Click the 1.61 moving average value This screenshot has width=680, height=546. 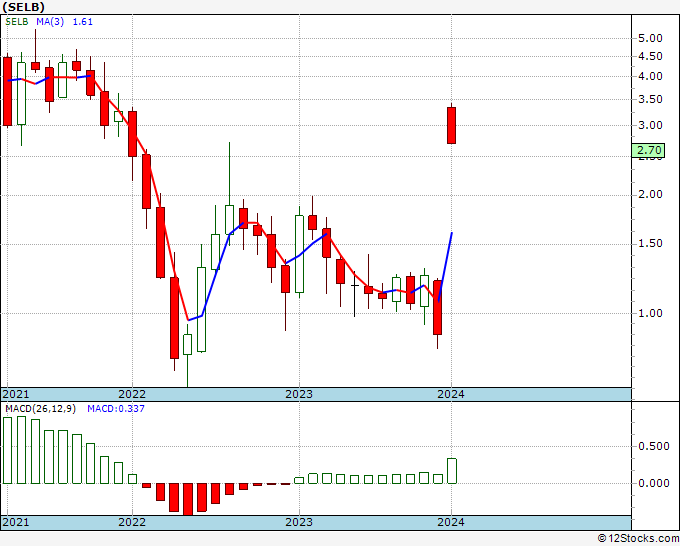[x=82, y=22]
